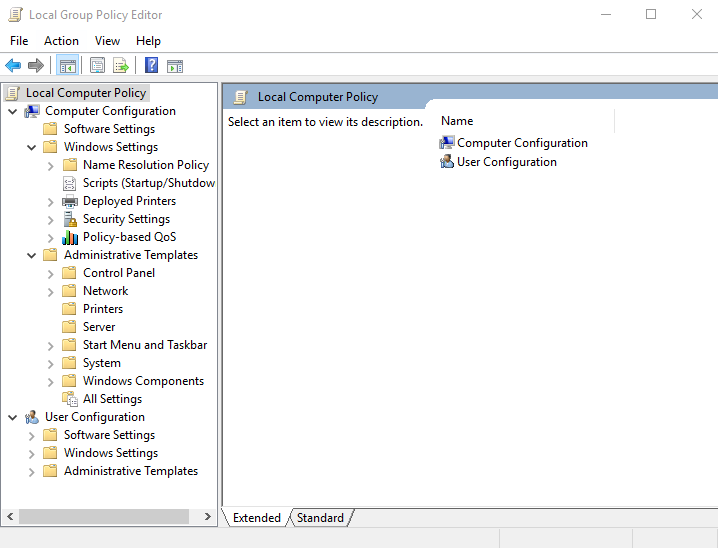Open Help via blue question mark icon

click(x=151, y=66)
